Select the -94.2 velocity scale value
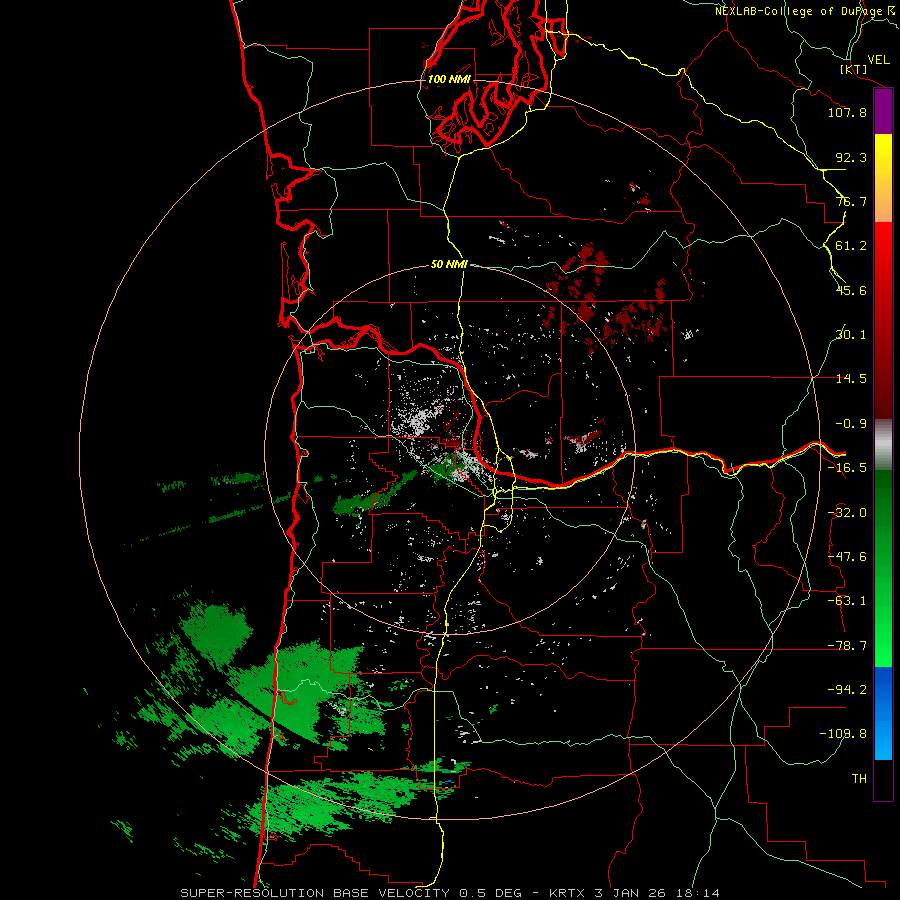 point(847,690)
